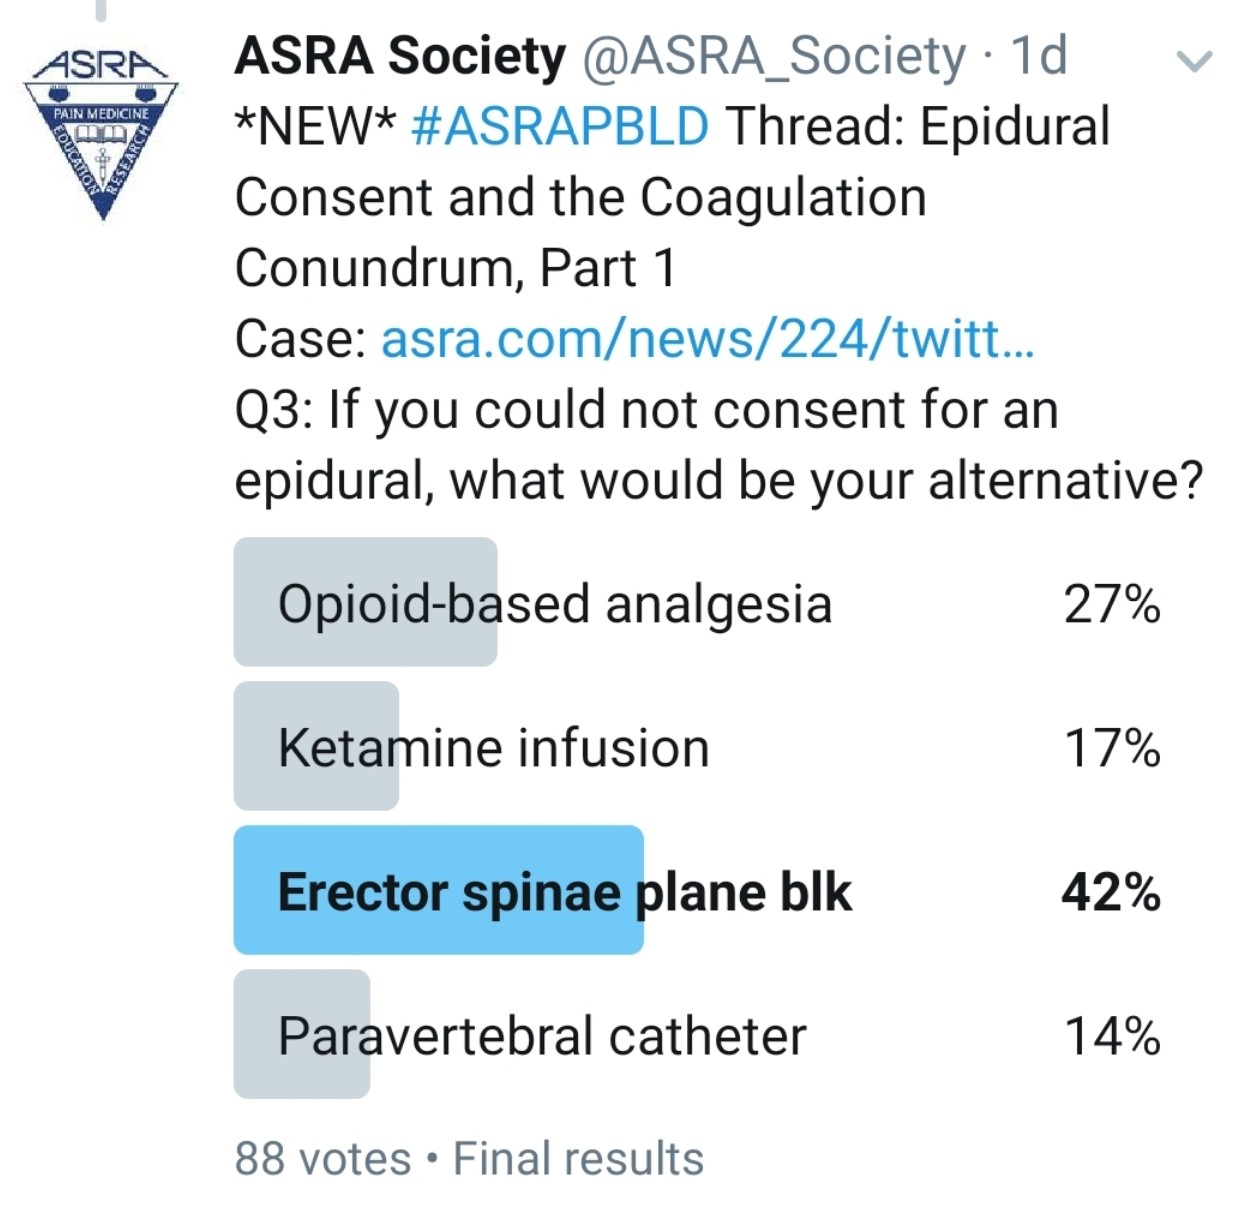Click the Final results label

click(x=578, y=1159)
